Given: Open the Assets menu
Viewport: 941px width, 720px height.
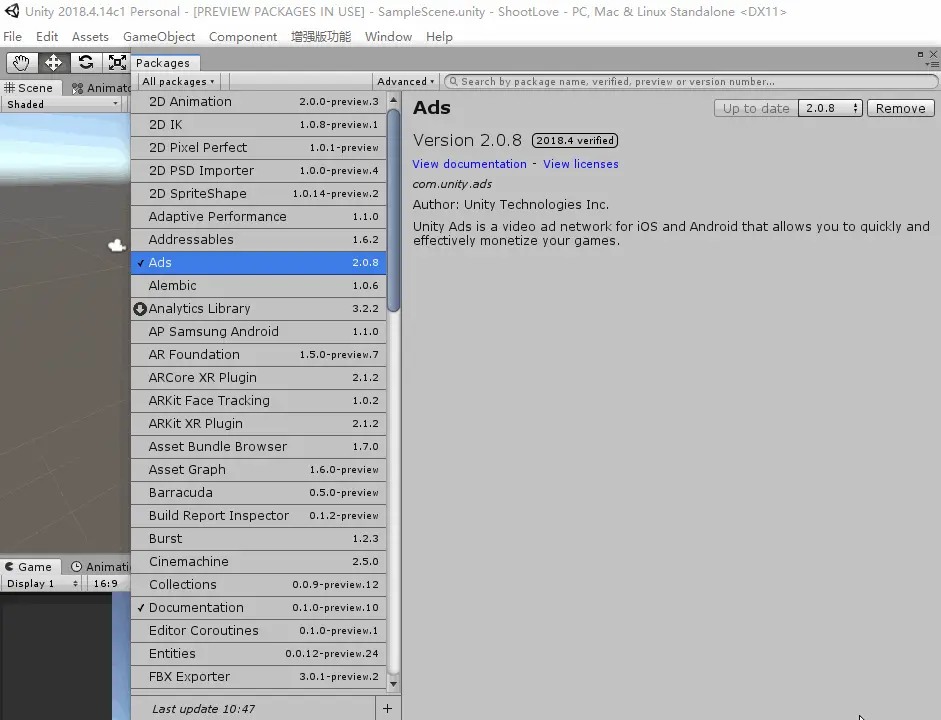Looking at the screenshot, I should pyautogui.click(x=90, y=37).
